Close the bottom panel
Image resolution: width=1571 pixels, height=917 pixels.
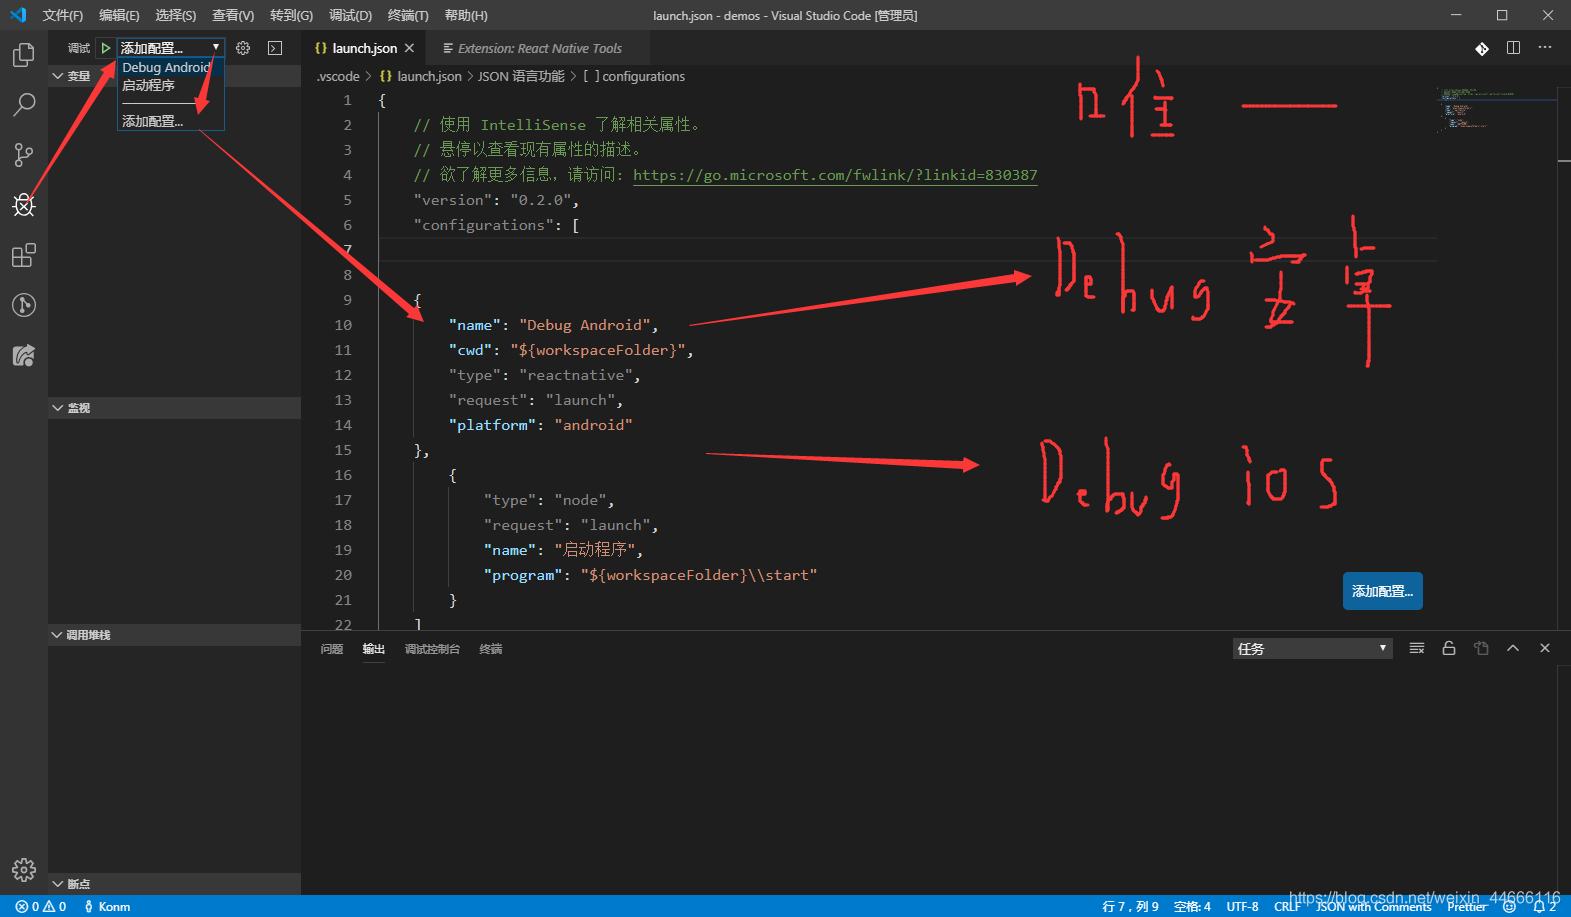[x=1545, y=648]
